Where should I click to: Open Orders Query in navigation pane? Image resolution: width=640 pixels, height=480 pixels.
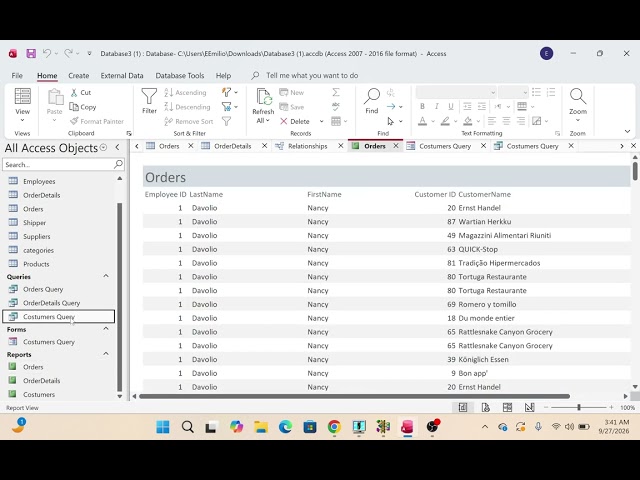(43, 289)
